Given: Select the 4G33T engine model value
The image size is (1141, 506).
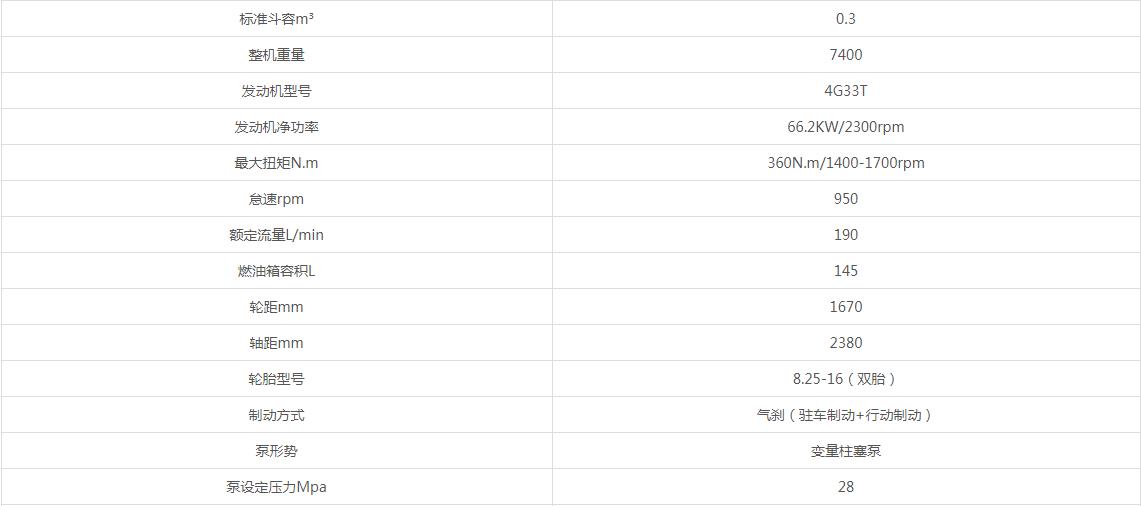Looking at the screenshot, I should [x=846, y=91].
